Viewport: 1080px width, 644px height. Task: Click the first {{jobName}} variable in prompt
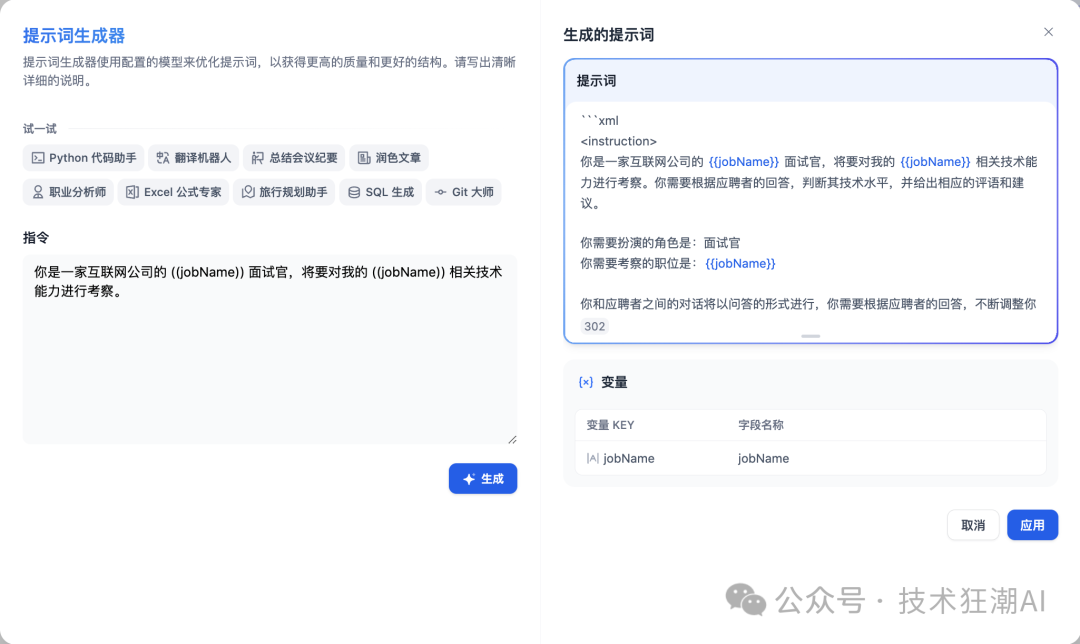point(743,162)
